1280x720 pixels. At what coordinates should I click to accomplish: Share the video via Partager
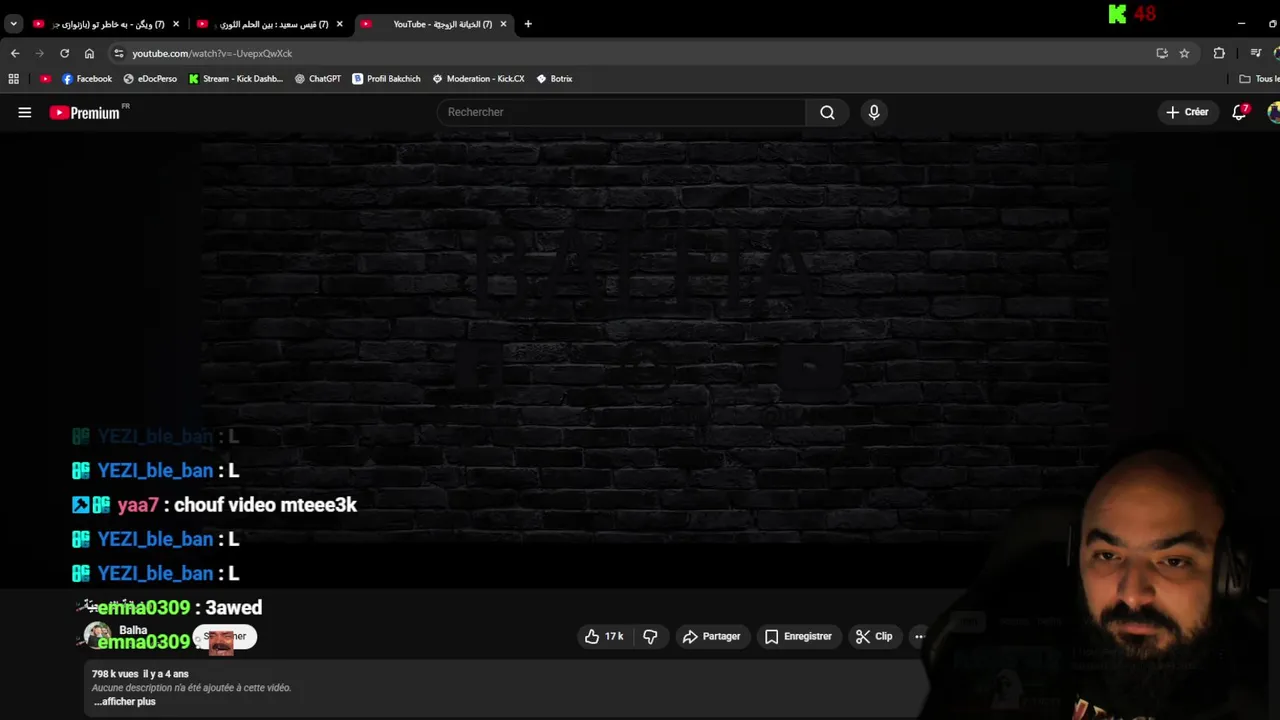pyautogui.click(x=712, y=636)
